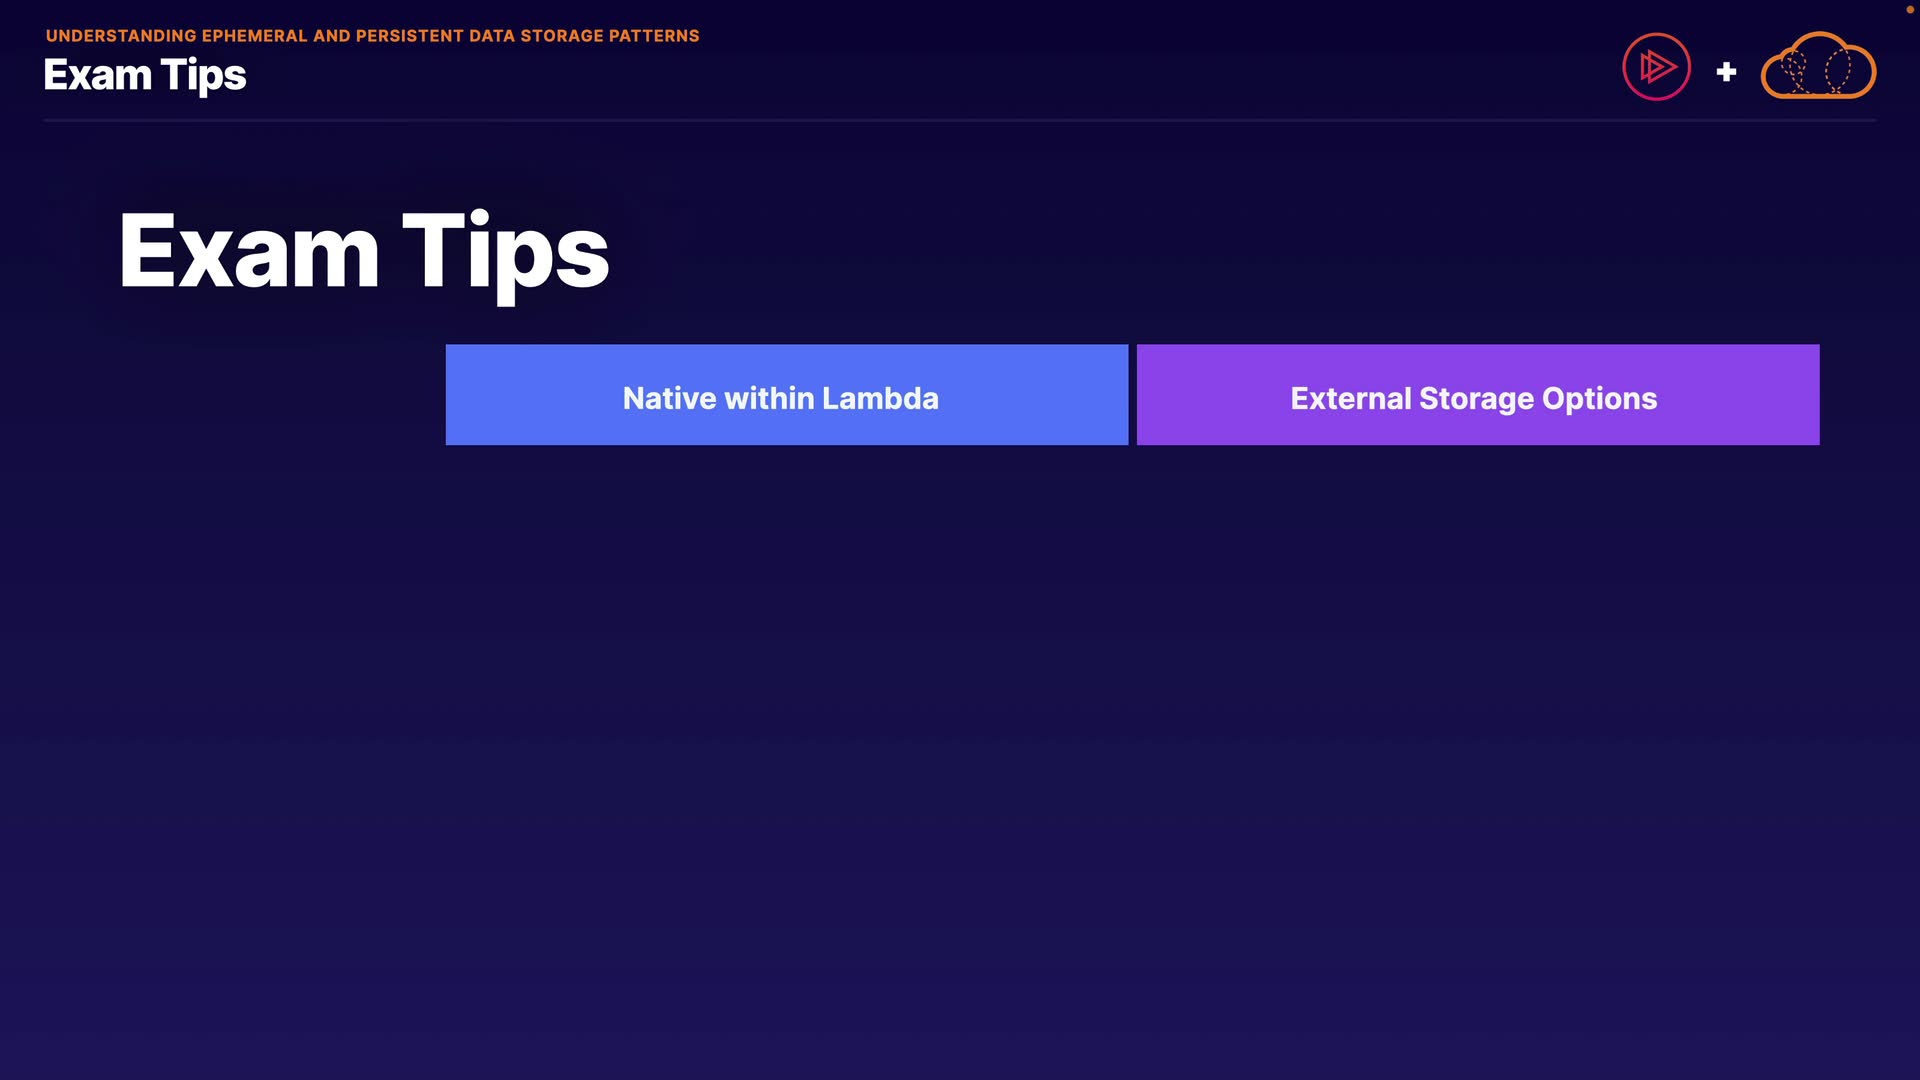The image size is (1920, 1080).
Task: Click the Pluralsight play logo icon
Action: 1656,67
